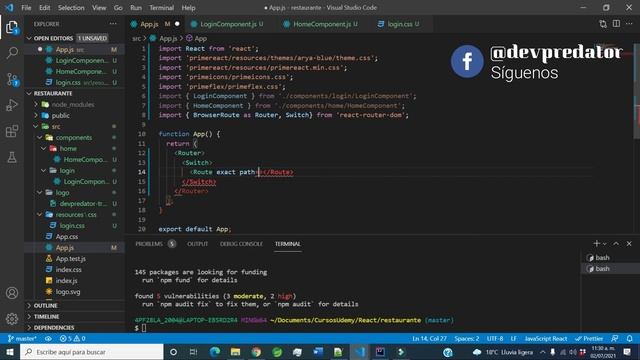640x360 pixels.
Task: Show the Problems panel tab
Action: click(156, 244)
